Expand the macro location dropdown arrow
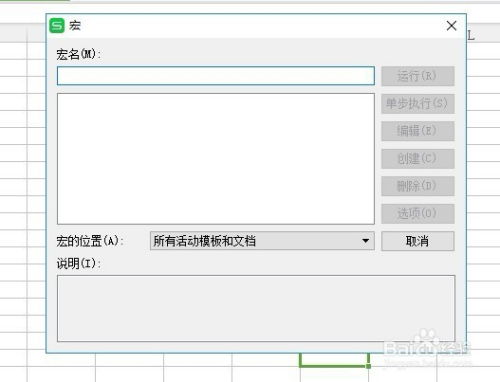The image size is (500, 382). click(x=365, y=241)
